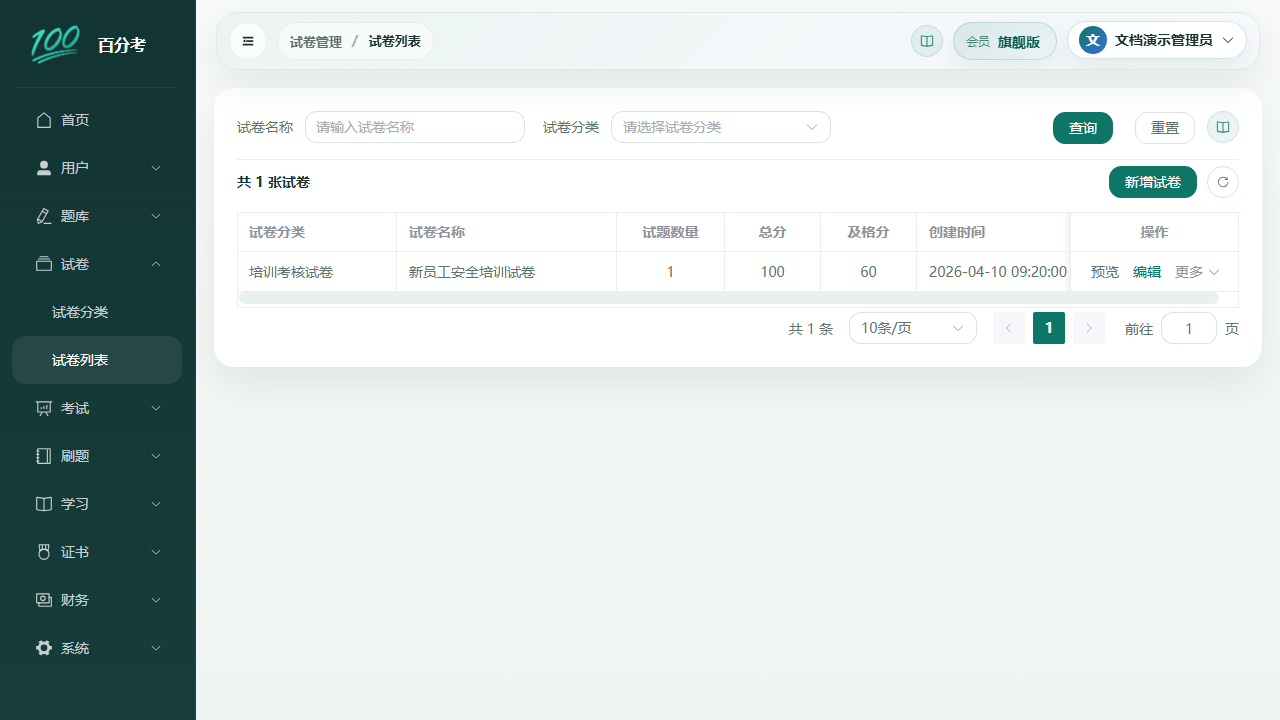Image resolution: width=1280 pixels, height=720 pixels.
Task: Click the 2026-04-10 09:20:00 cell
Action: click(993, 272)
